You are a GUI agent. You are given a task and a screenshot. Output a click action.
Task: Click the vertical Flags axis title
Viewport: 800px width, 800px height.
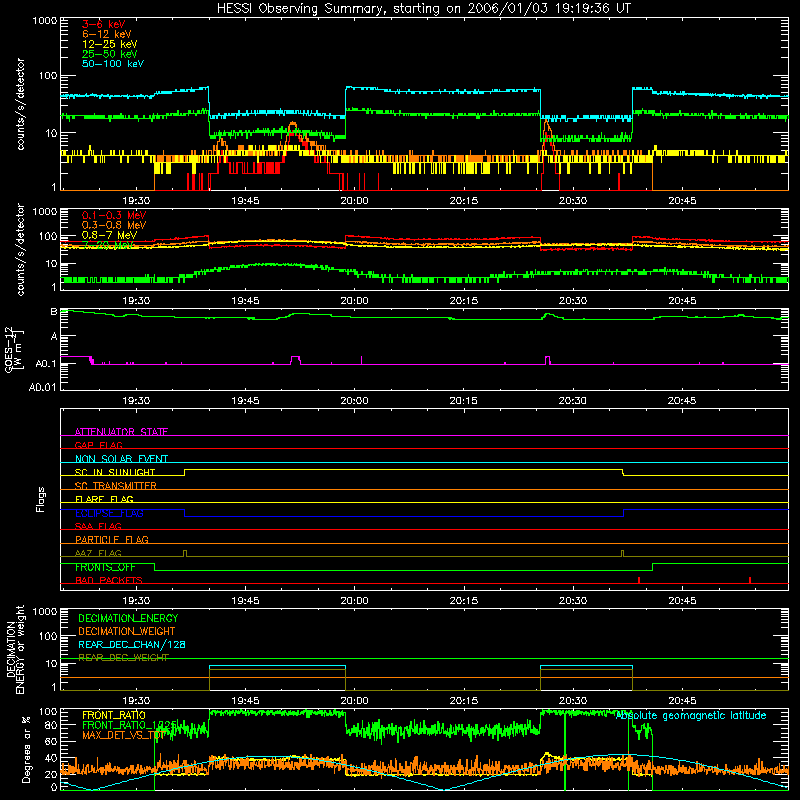tap(41, 499)
